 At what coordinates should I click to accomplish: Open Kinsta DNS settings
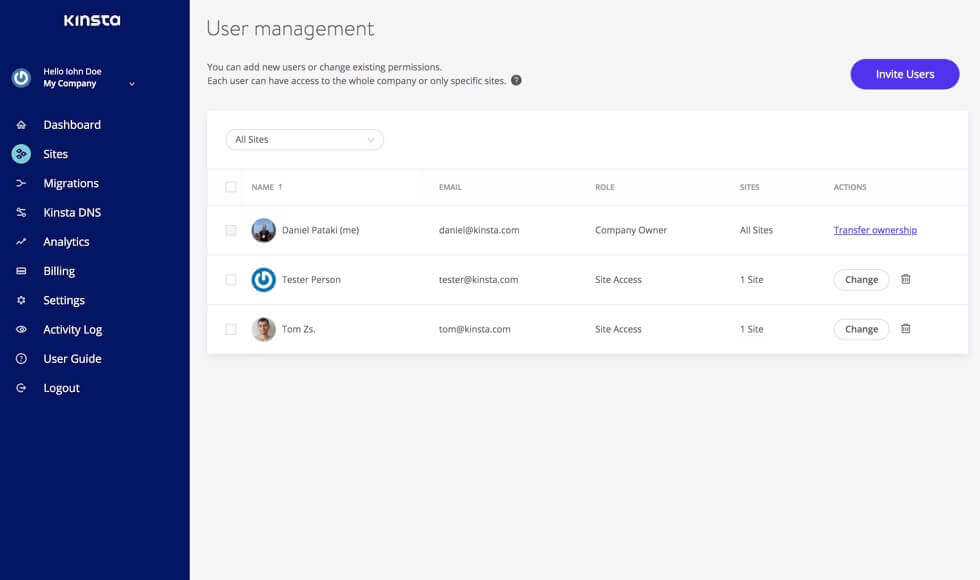(72, 211)
